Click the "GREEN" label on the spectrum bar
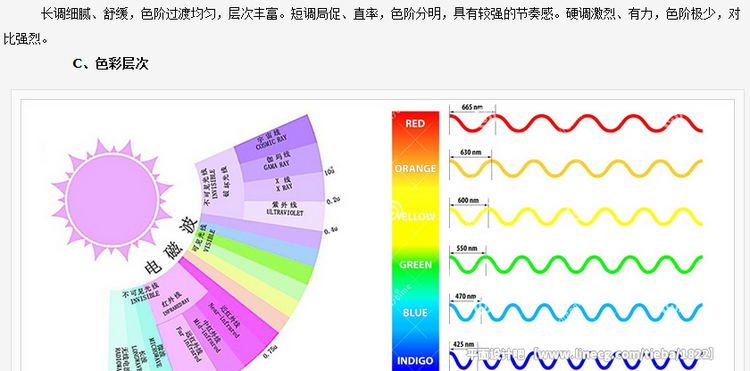The height and width of the screenshot is (371, 750). coord(415,264)
